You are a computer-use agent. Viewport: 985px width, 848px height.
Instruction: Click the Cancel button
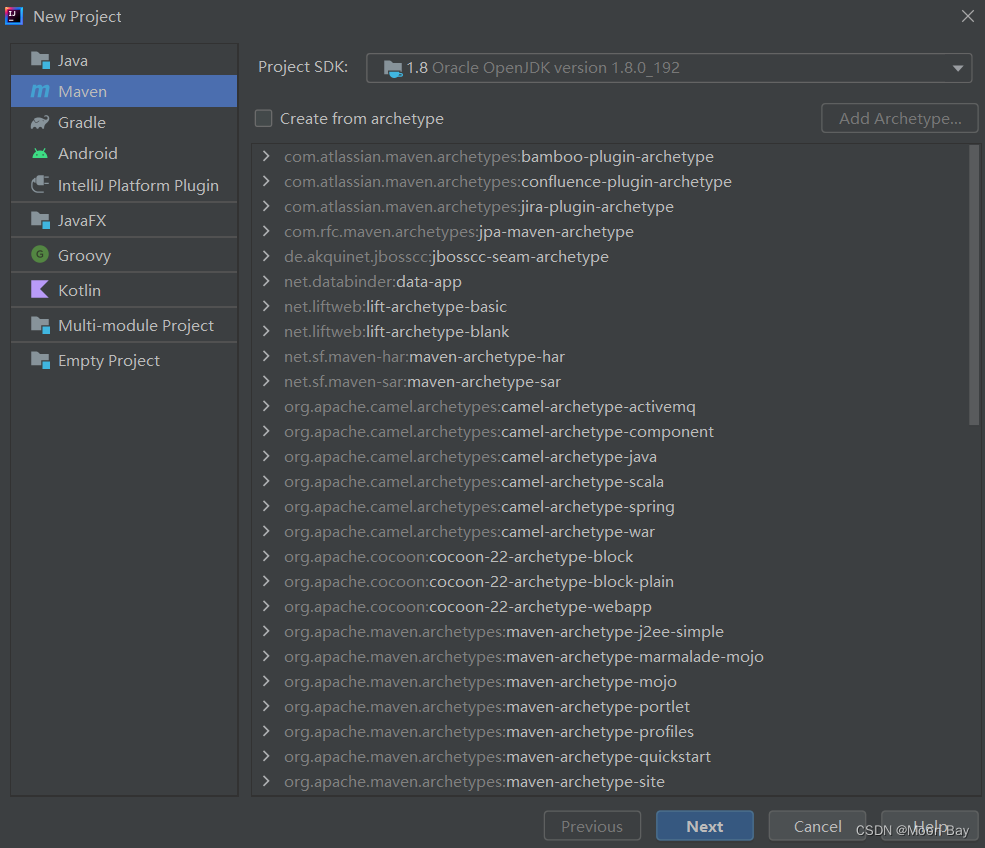(x=817, y=826)
